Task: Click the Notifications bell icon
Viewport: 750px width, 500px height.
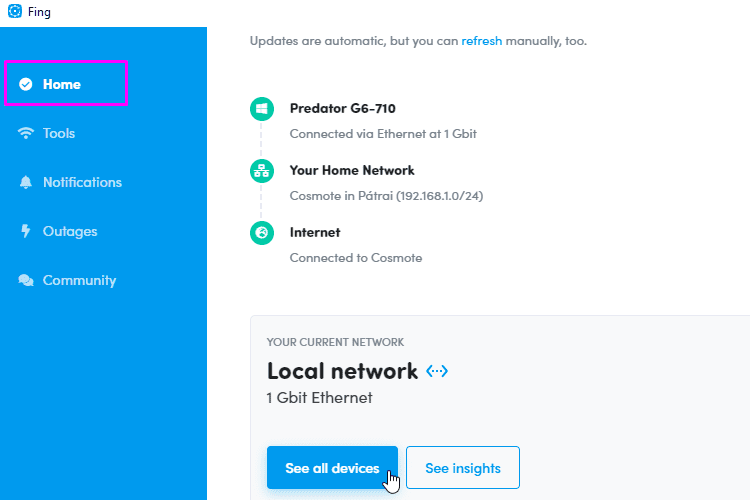Action: (26, 182)
